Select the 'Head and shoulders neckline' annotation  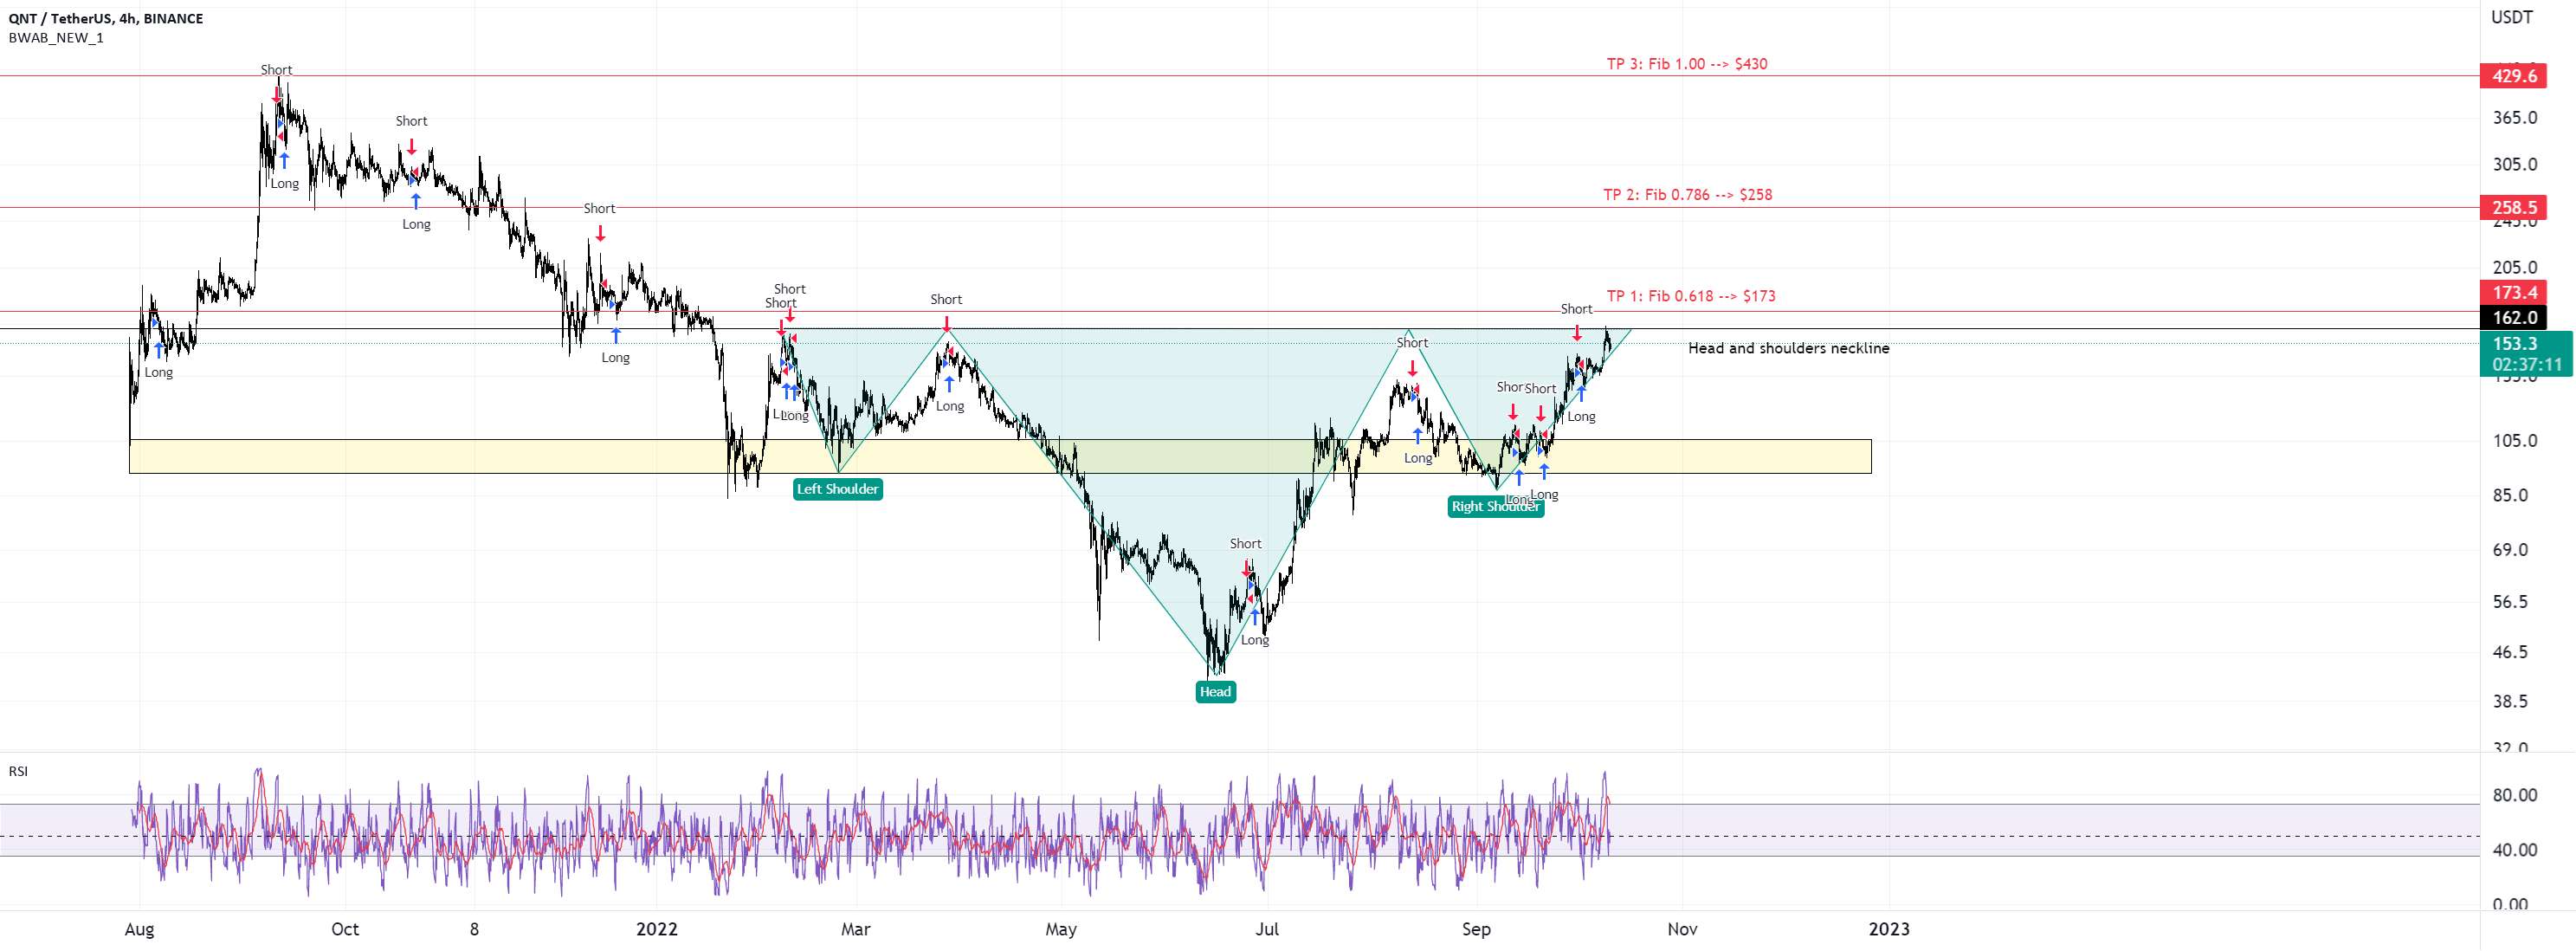[x=1789, y=348]
